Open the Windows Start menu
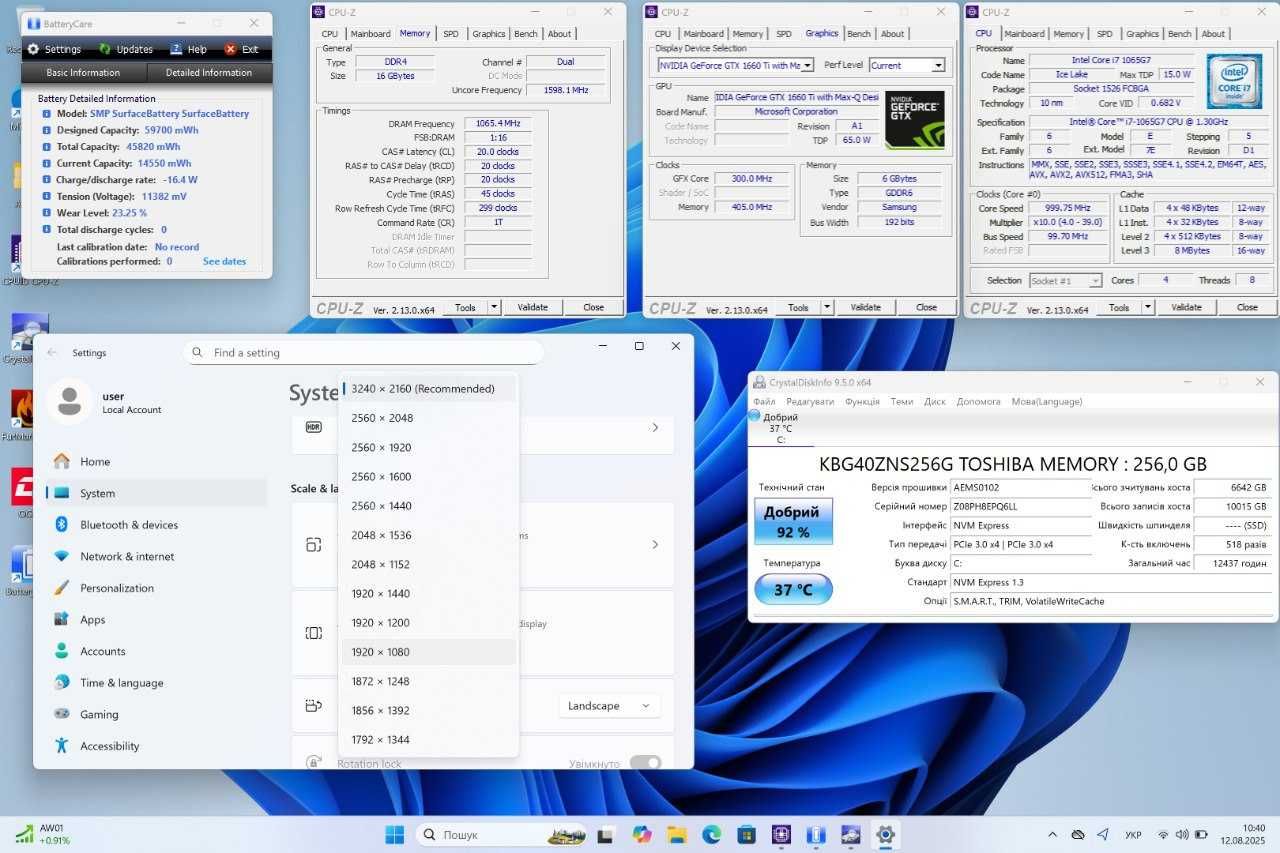Screen dimensions: 1280x853 pos(396,834)
